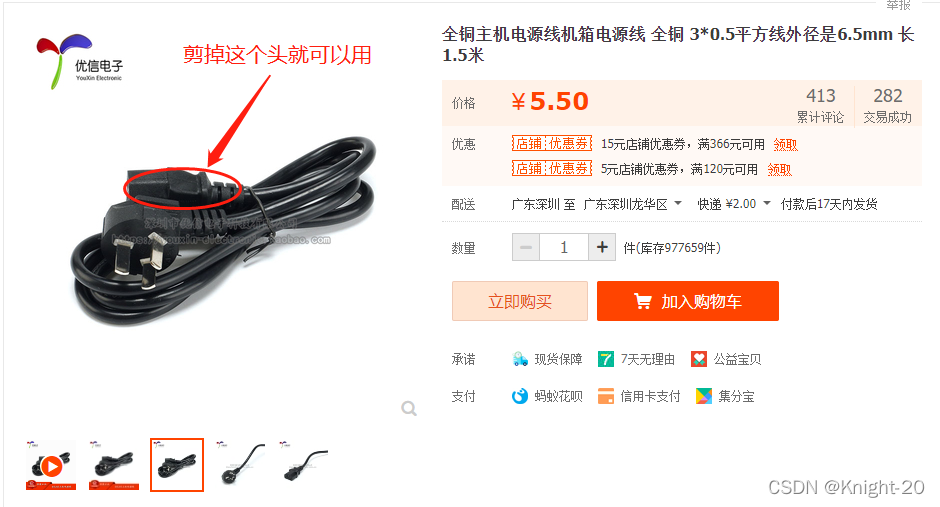Claim the 15元 store coupon via 领取
This screenshot has height=507, width=940.
pos(785,144)
